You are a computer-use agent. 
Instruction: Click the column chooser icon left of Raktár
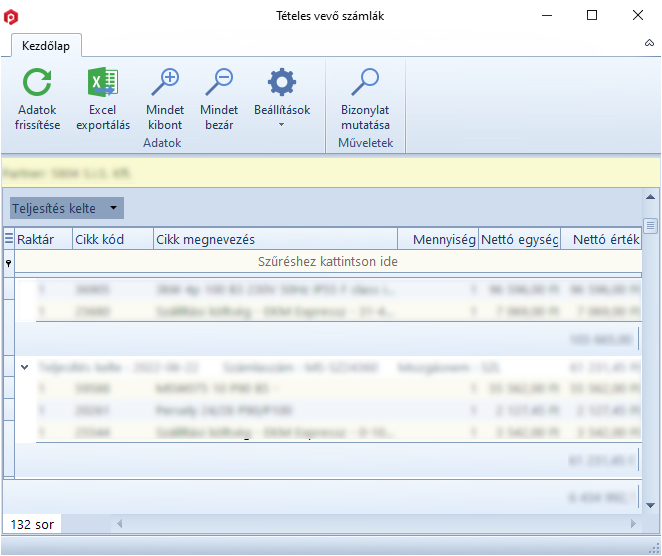(x=9, y=239)
